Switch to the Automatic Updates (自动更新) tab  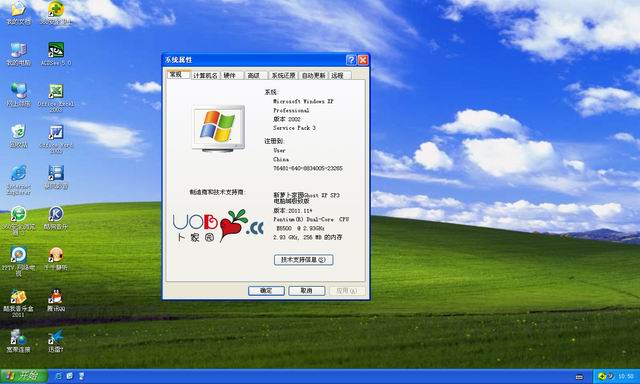tap(313, 75)
